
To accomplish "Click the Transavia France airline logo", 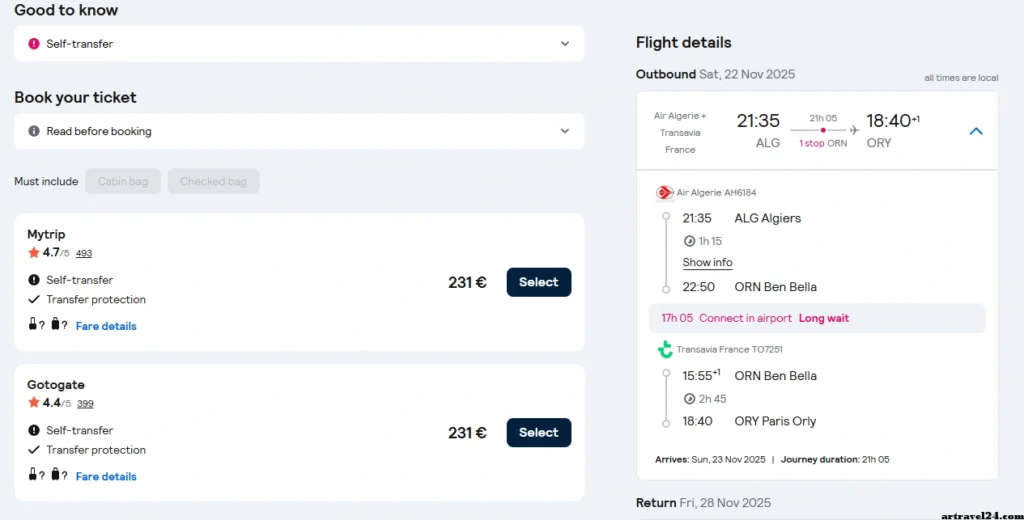I will pyautogui.click(x=665, y=349).
